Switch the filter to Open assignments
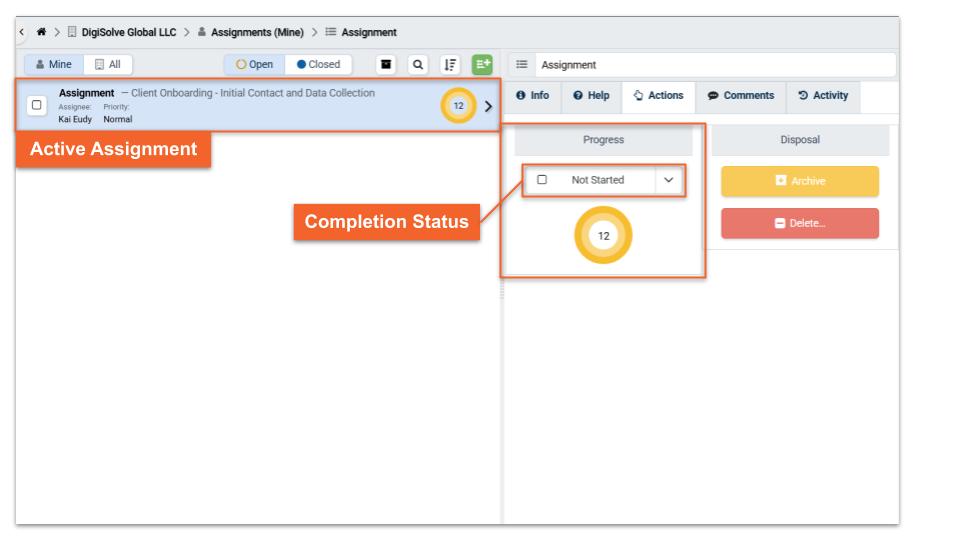 tap(254, 65)
